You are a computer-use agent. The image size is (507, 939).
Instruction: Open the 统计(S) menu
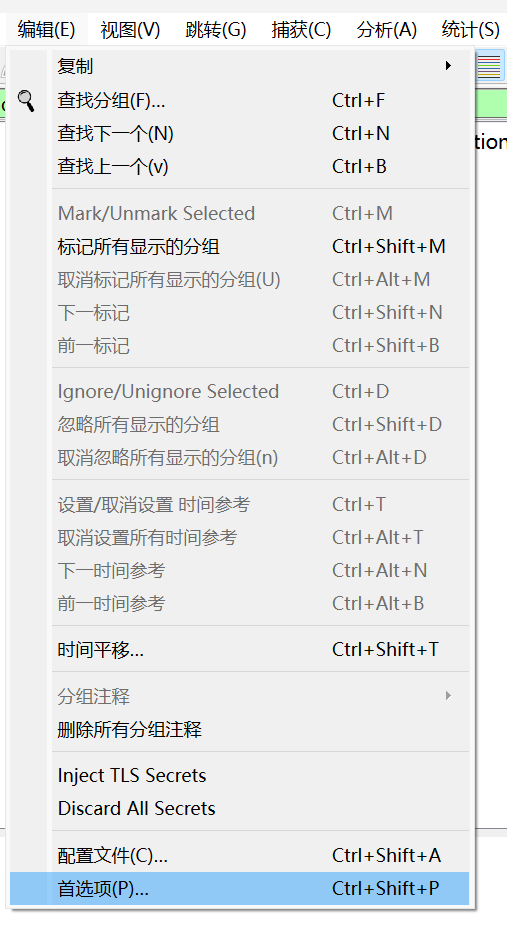[470, 29]
